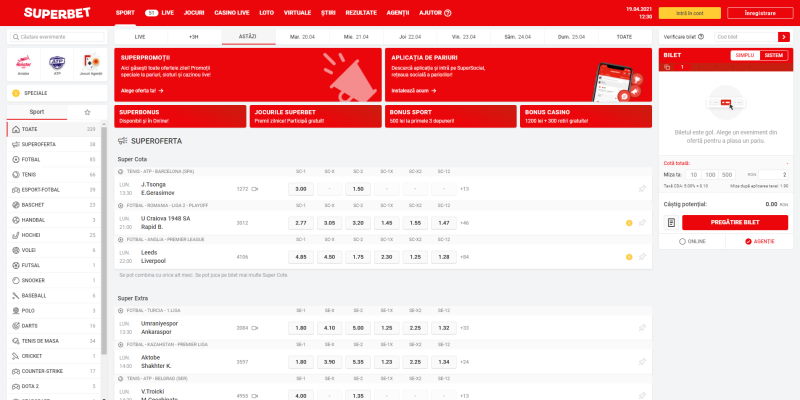Select the Agenție radio option
This screenshot has width=800, height=400.
coord(760,241)
